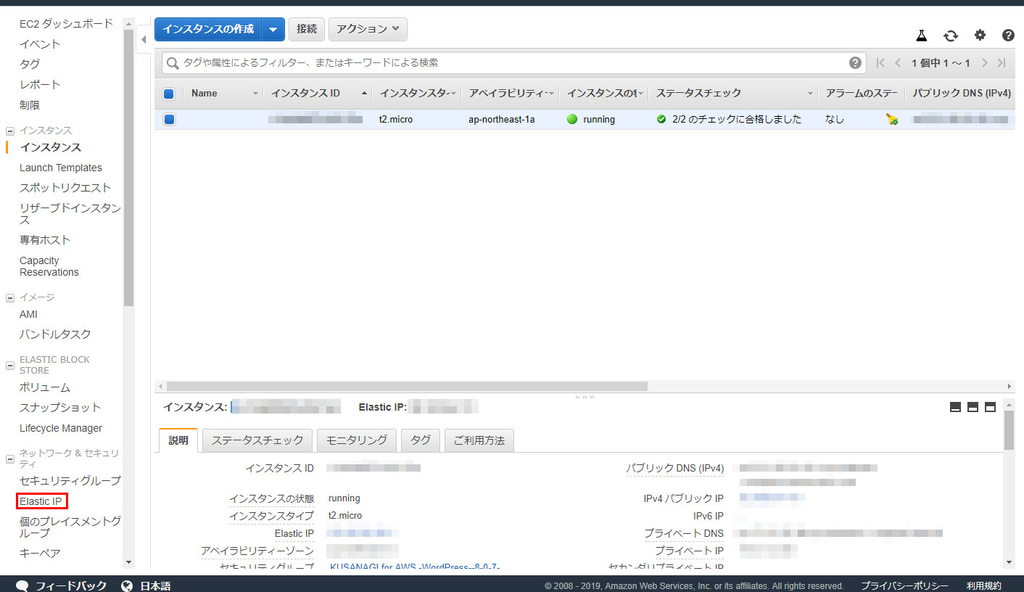Screen dimensions: 1024x592
Task: Open the launch options arrow next to インスタンスの作成
Action: pos(272,28)
